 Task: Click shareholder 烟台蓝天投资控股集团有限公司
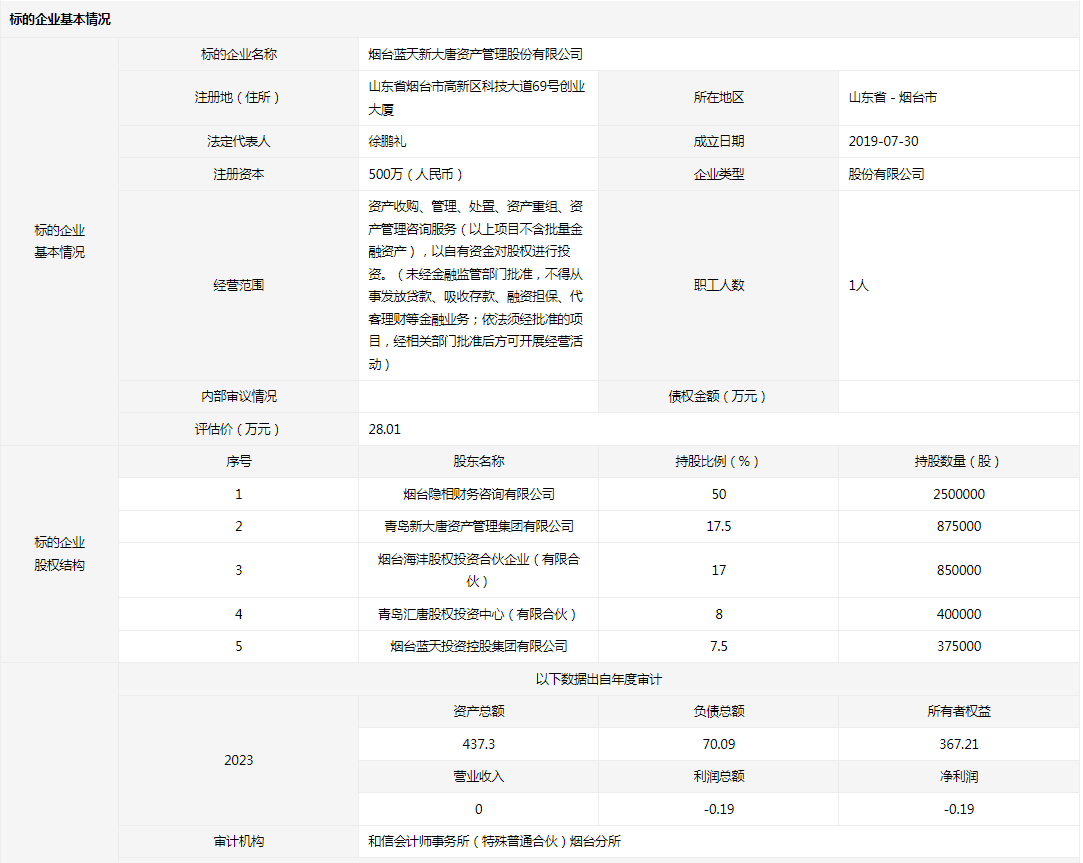(x=478, y=646)
